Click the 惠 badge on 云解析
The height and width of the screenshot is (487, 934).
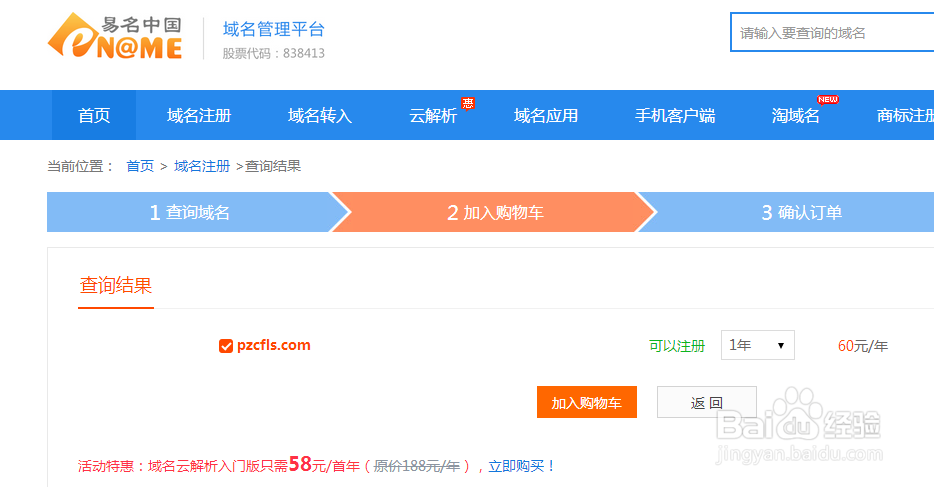[x=468, y=103]
